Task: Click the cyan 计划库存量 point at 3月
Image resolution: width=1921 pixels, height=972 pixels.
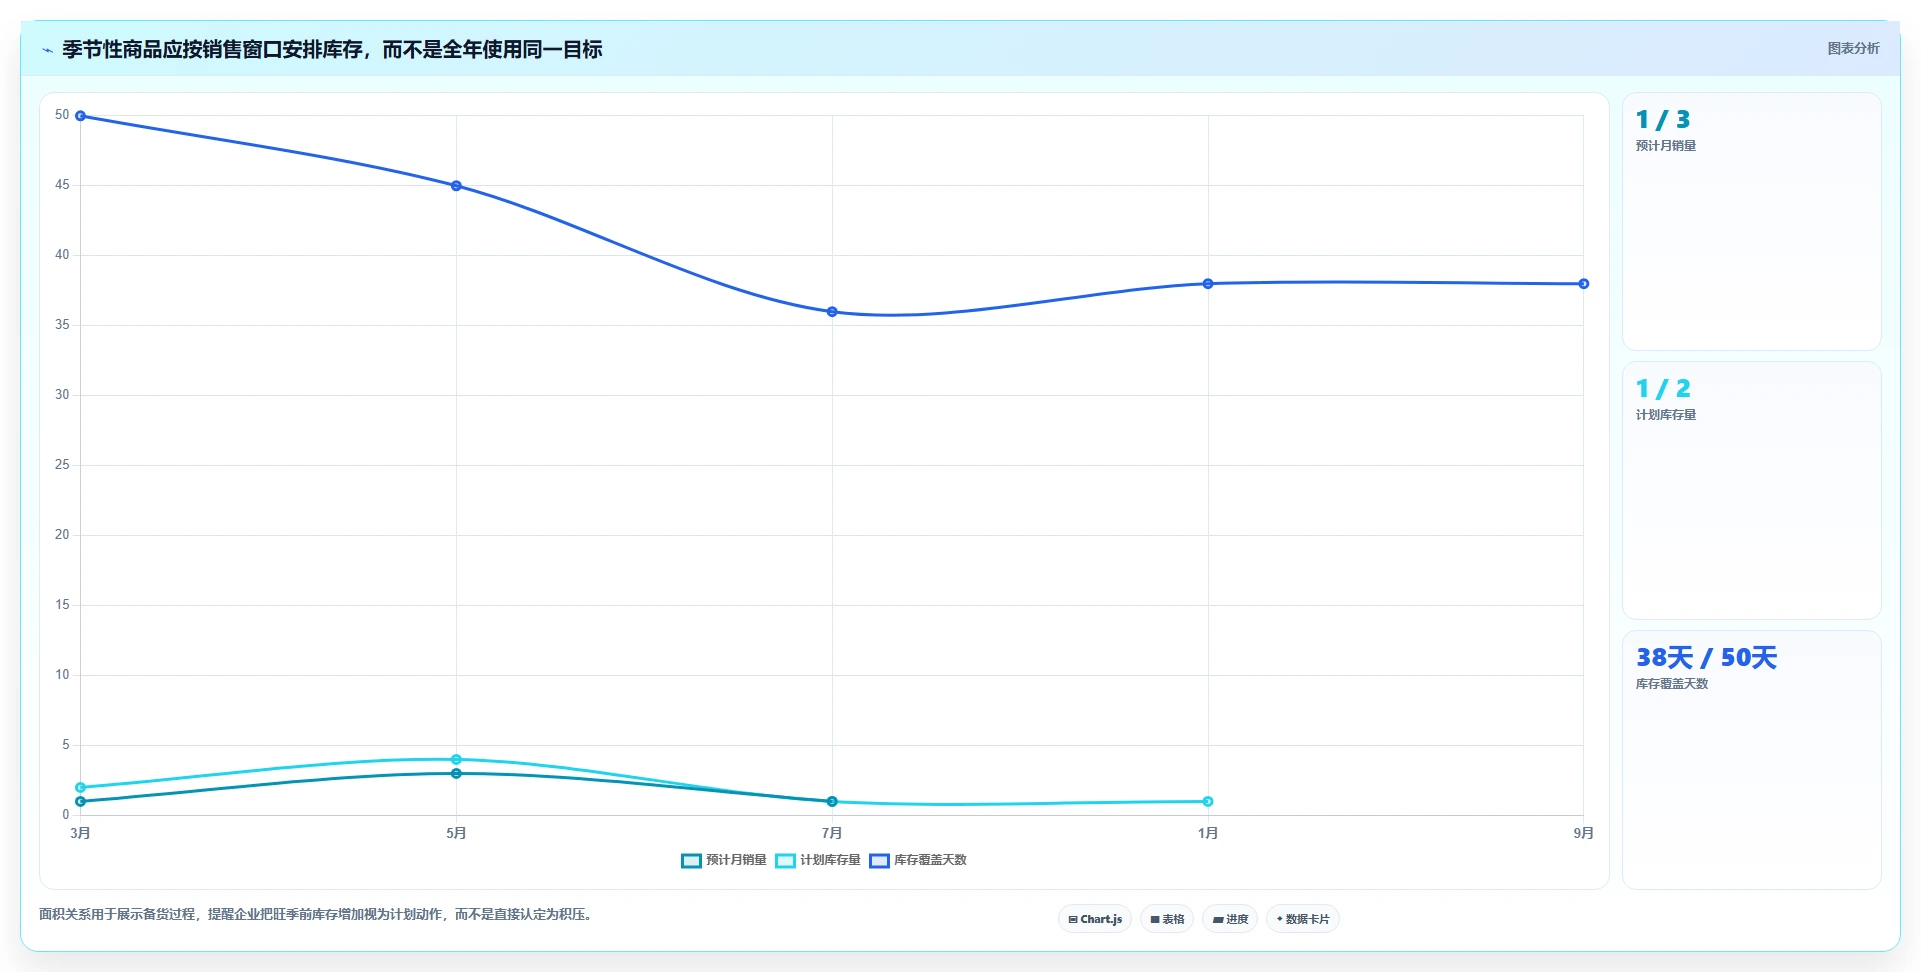Action: point(81,788)
